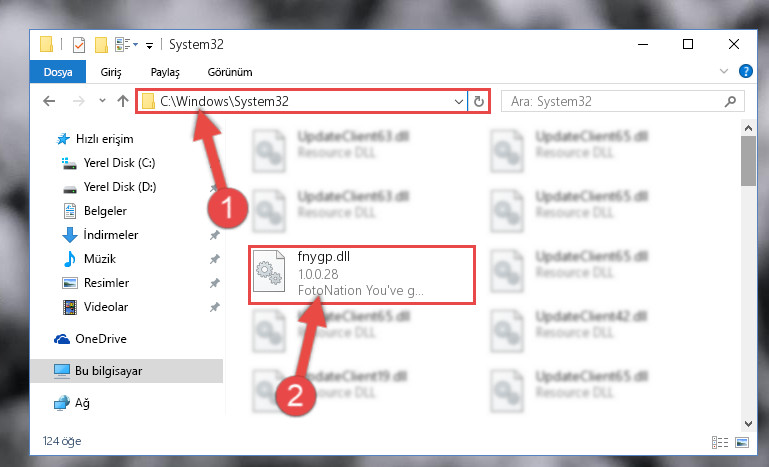Viewport: 769px width, 467px height.
Task: Open the Dosya menu tab
Action: click(58, 72)
